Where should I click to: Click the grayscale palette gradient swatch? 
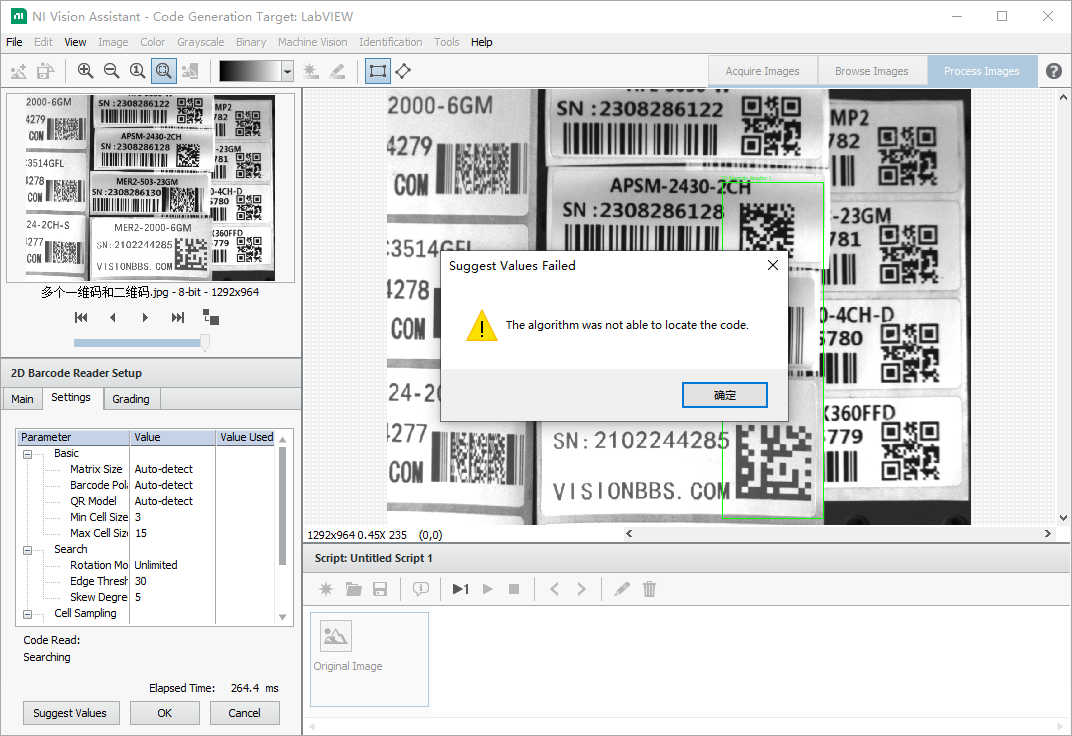[250, 71]
